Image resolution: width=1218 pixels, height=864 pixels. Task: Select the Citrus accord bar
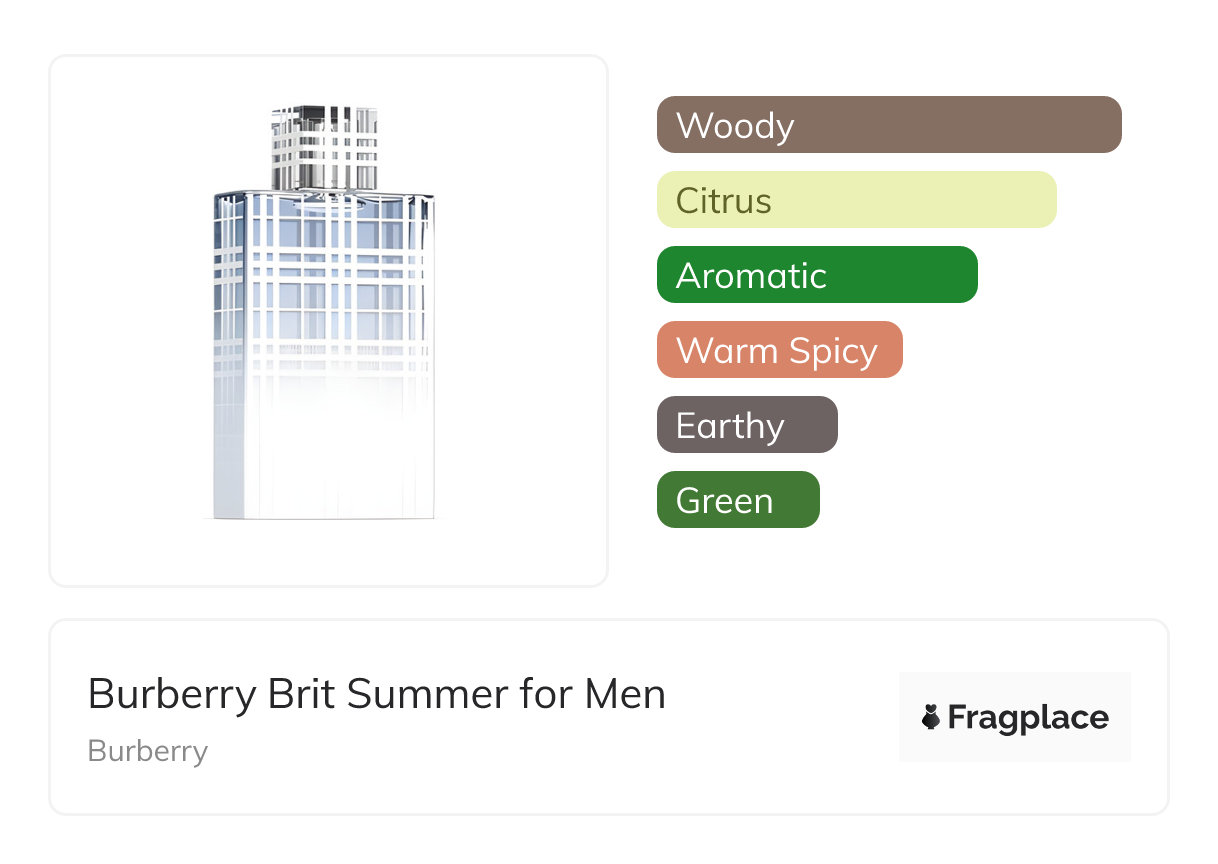pyautogui.click(x=856, y=200)
